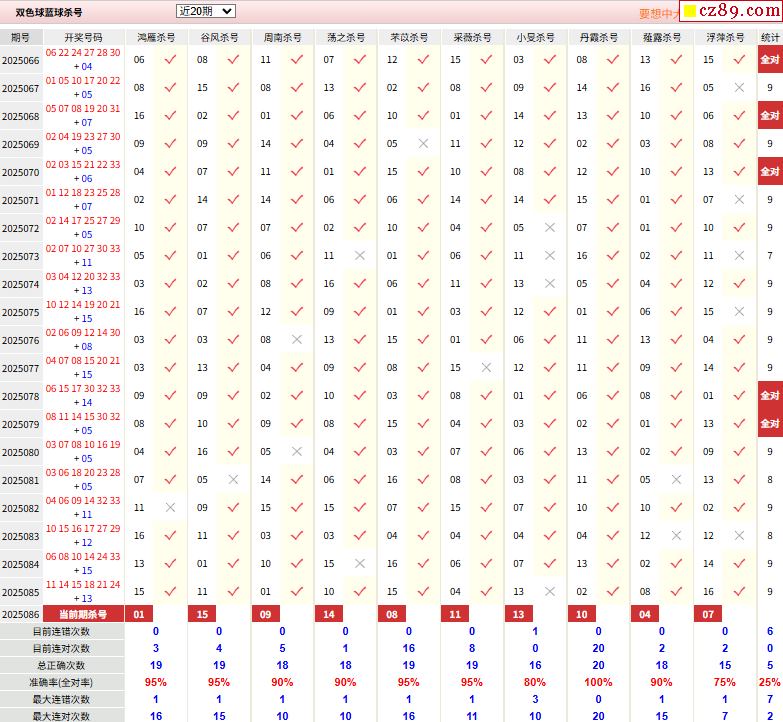The height and width of the screenshot is (722, 783).
Task: Click the gray X in row 2025082 鸿雁 column
Action: [170, 507]
